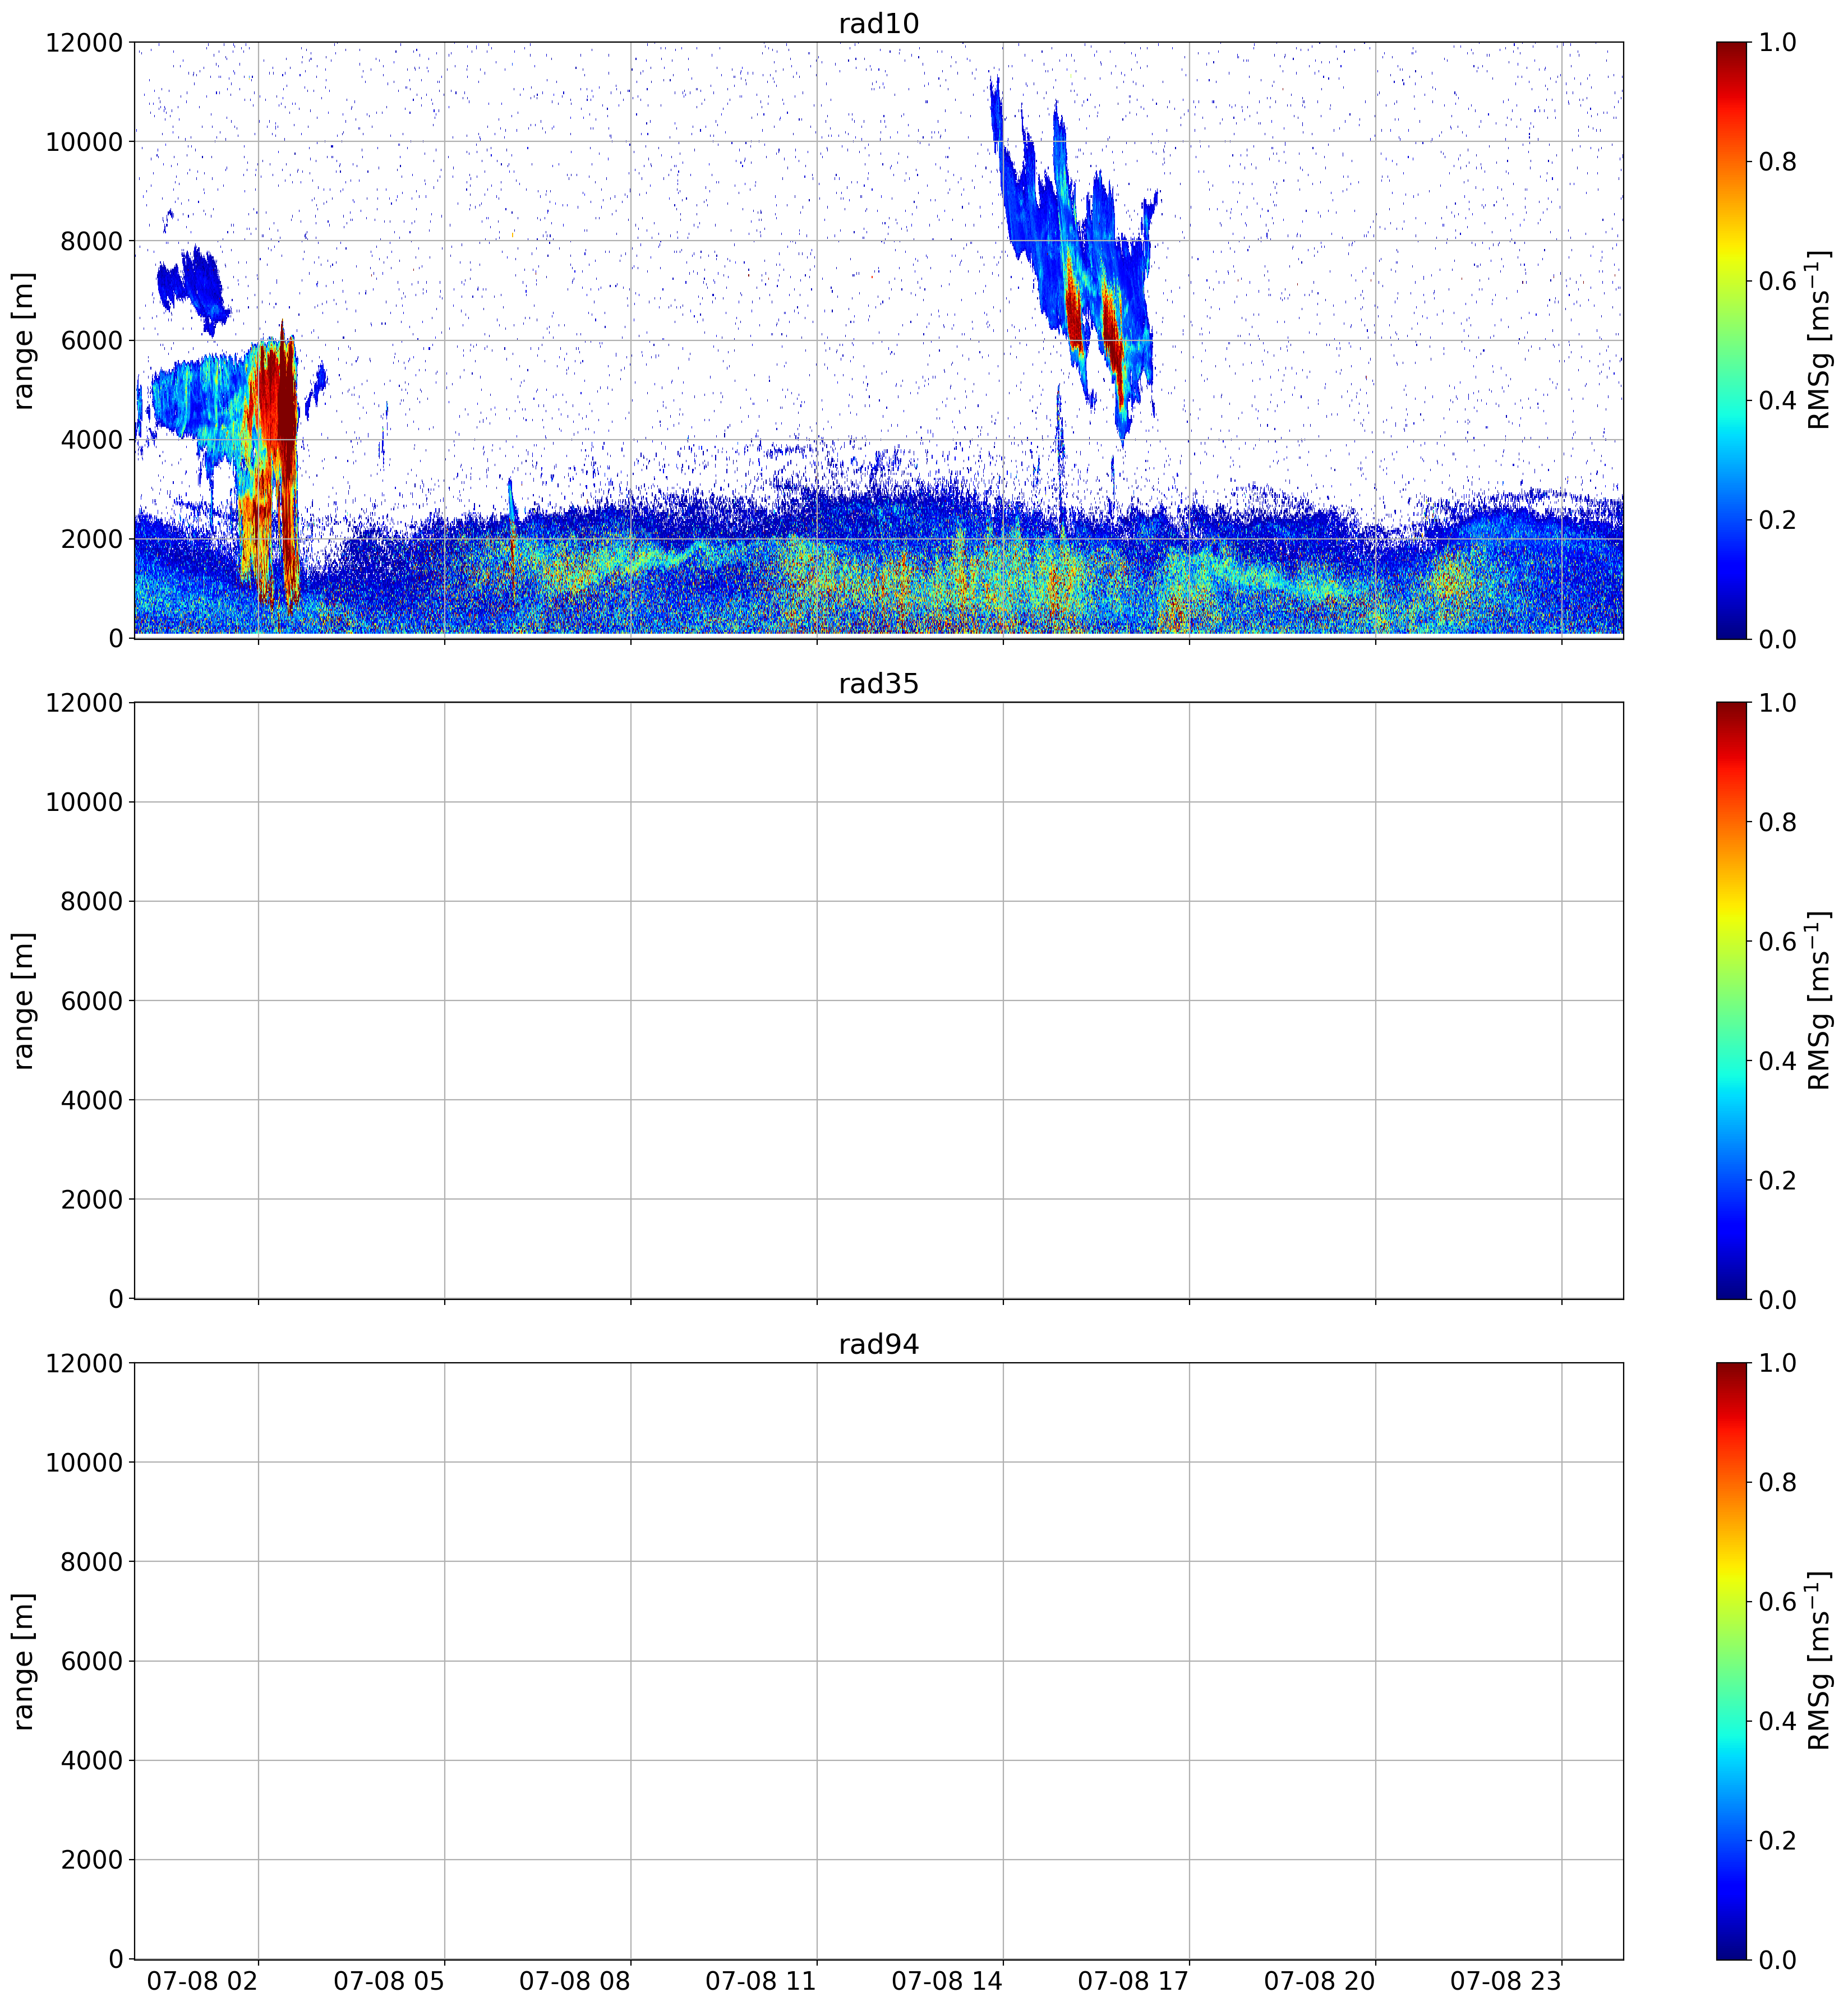Click the rad10 colorbar
This screenshot has height=2006, width=1848.
click(1732, 340)
